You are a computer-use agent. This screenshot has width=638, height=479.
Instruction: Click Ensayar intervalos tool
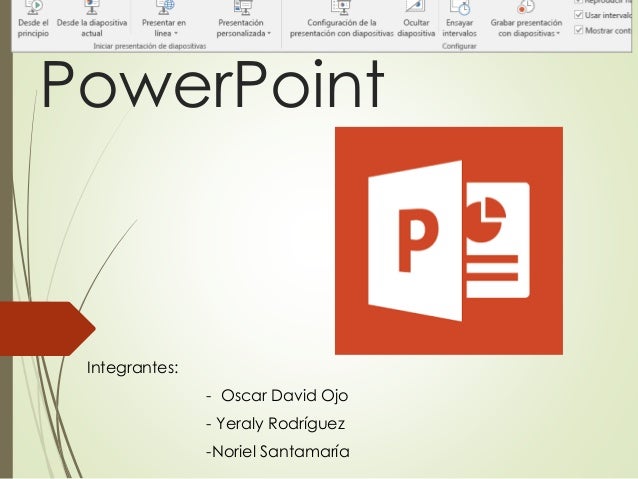pos(459,20)
